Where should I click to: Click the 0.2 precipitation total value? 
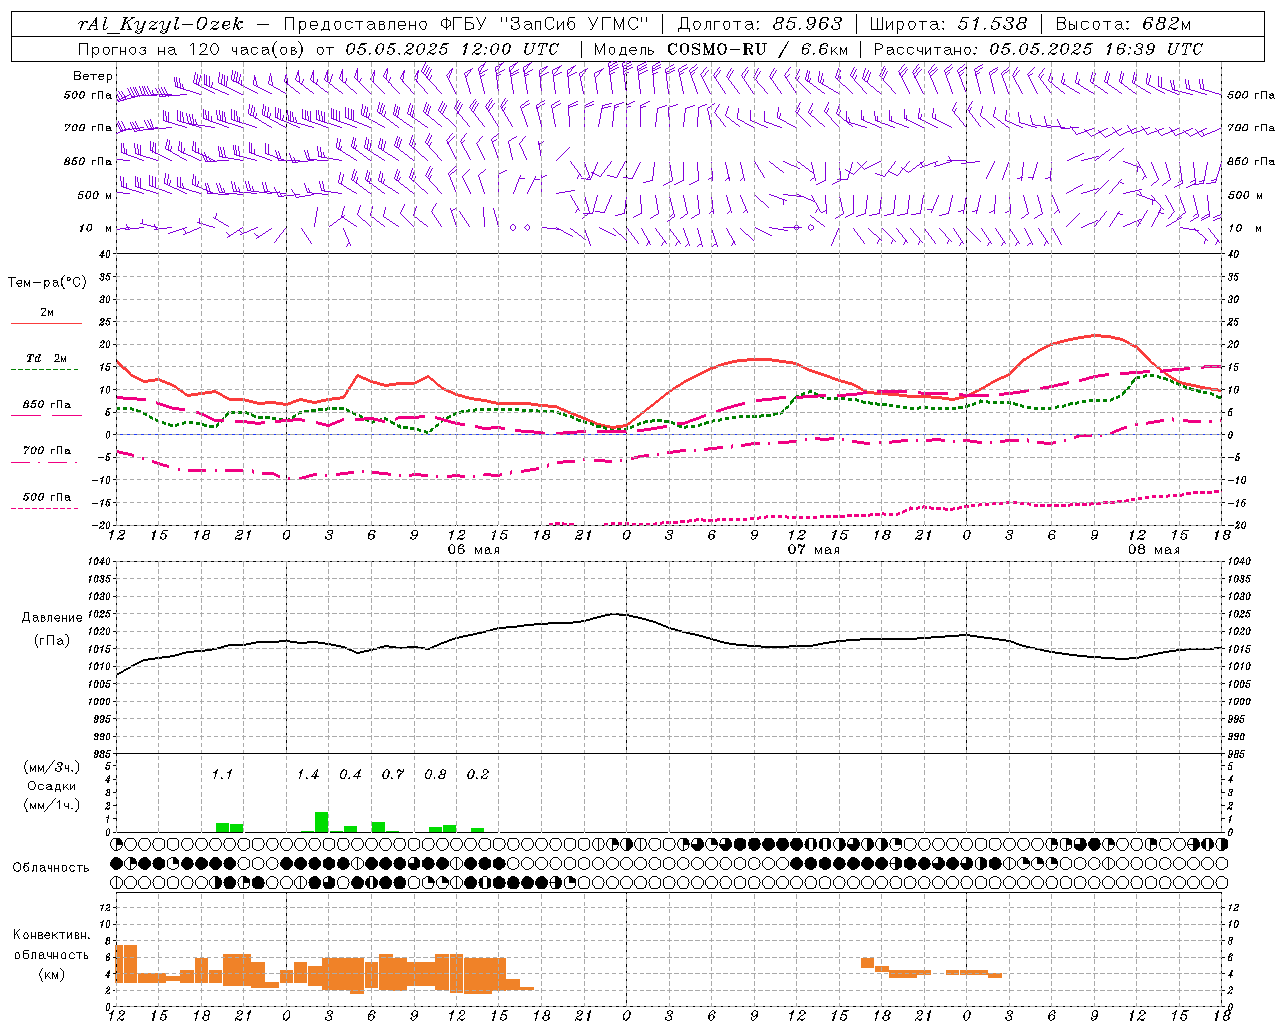478,774
